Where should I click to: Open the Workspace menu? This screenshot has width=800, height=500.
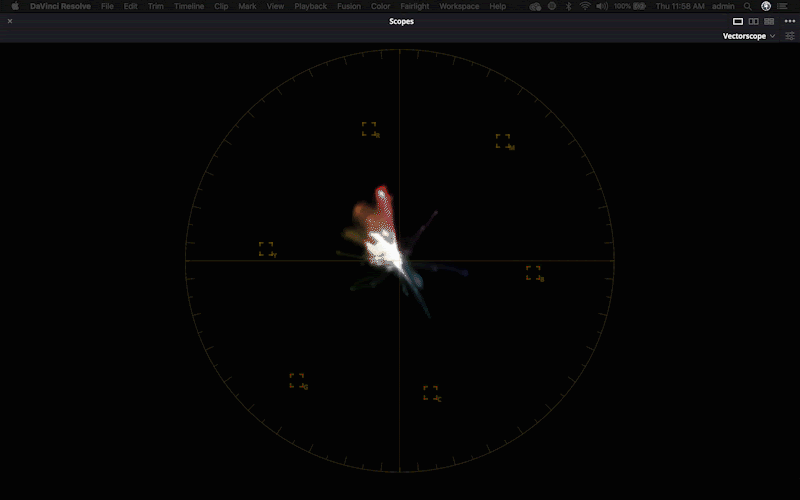pyautogui.click(x=459, y=6)
